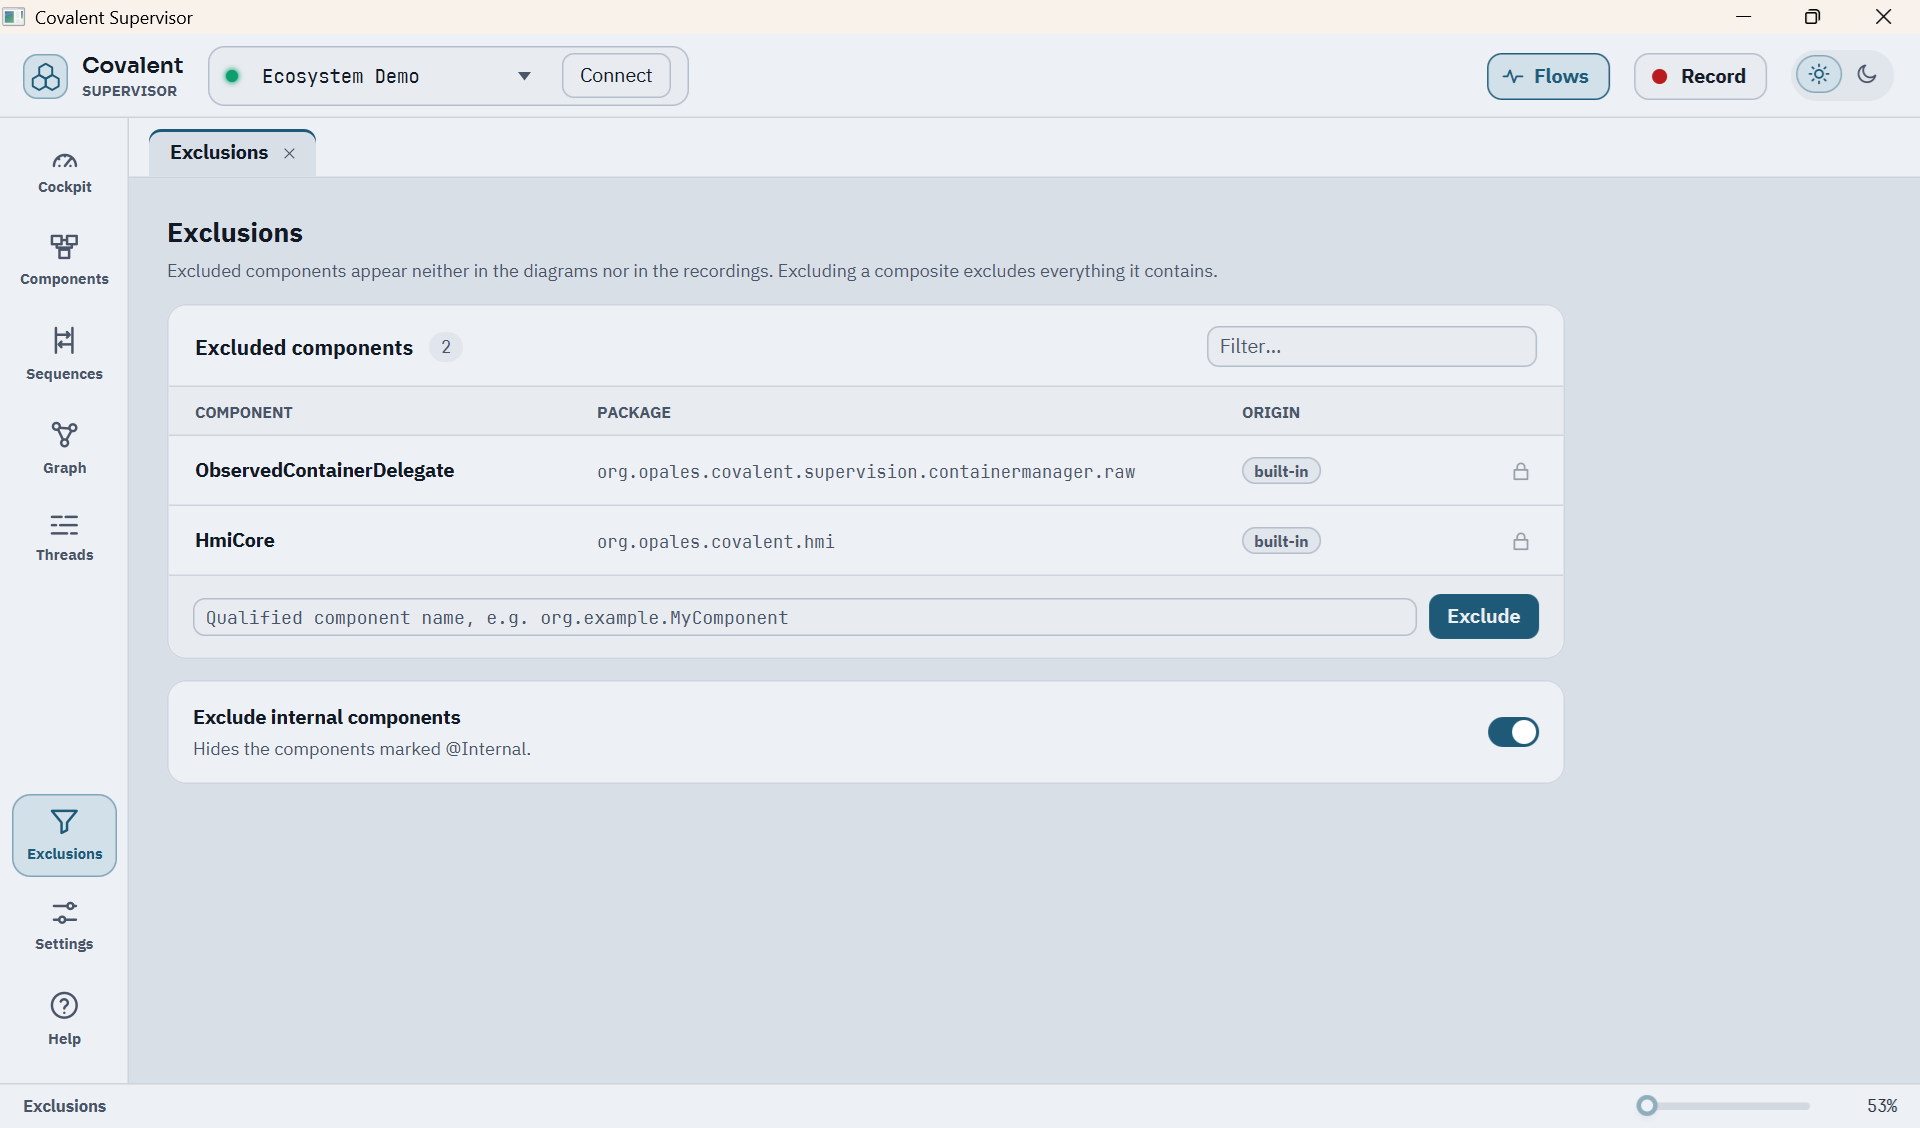Click the PACKAGE column header

tap(634, 412)
